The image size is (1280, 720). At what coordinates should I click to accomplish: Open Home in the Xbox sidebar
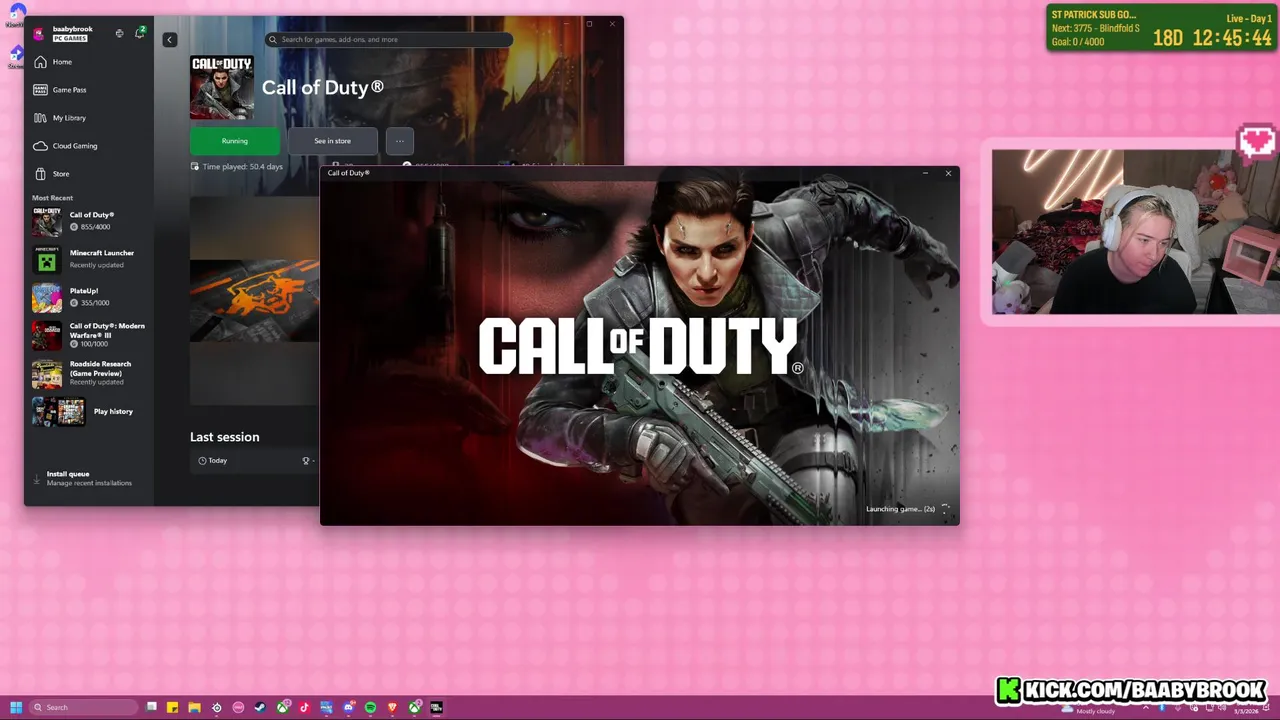[x=90, y=62]
